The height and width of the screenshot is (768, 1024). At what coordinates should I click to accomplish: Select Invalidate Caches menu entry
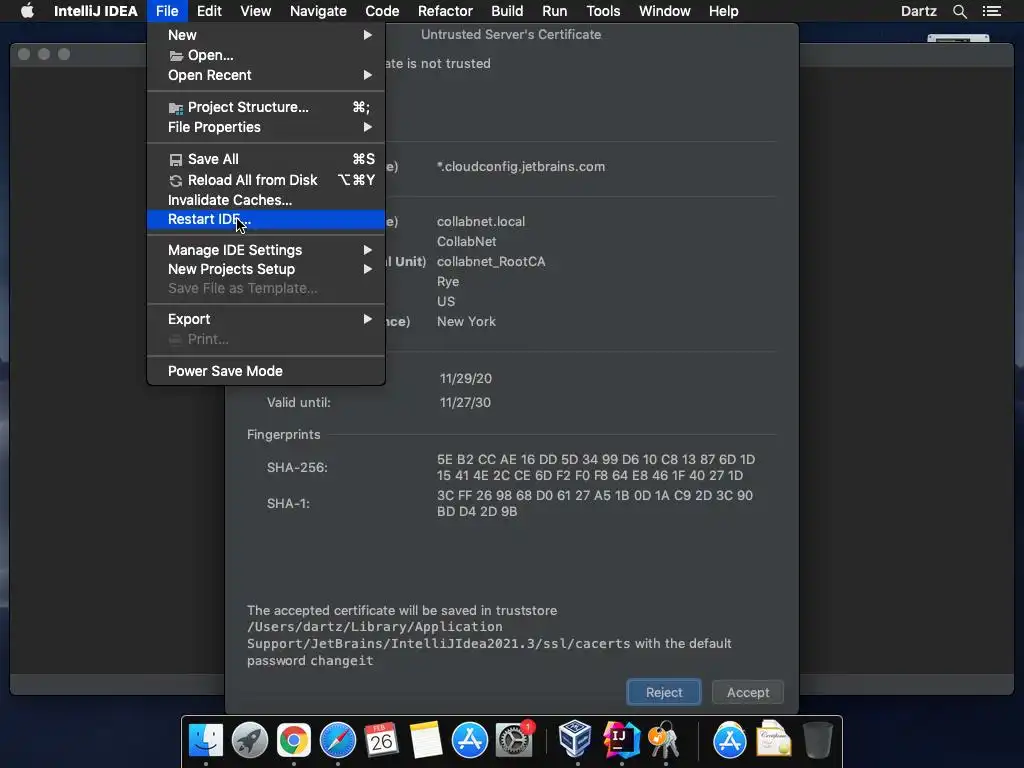coord(266,200)
